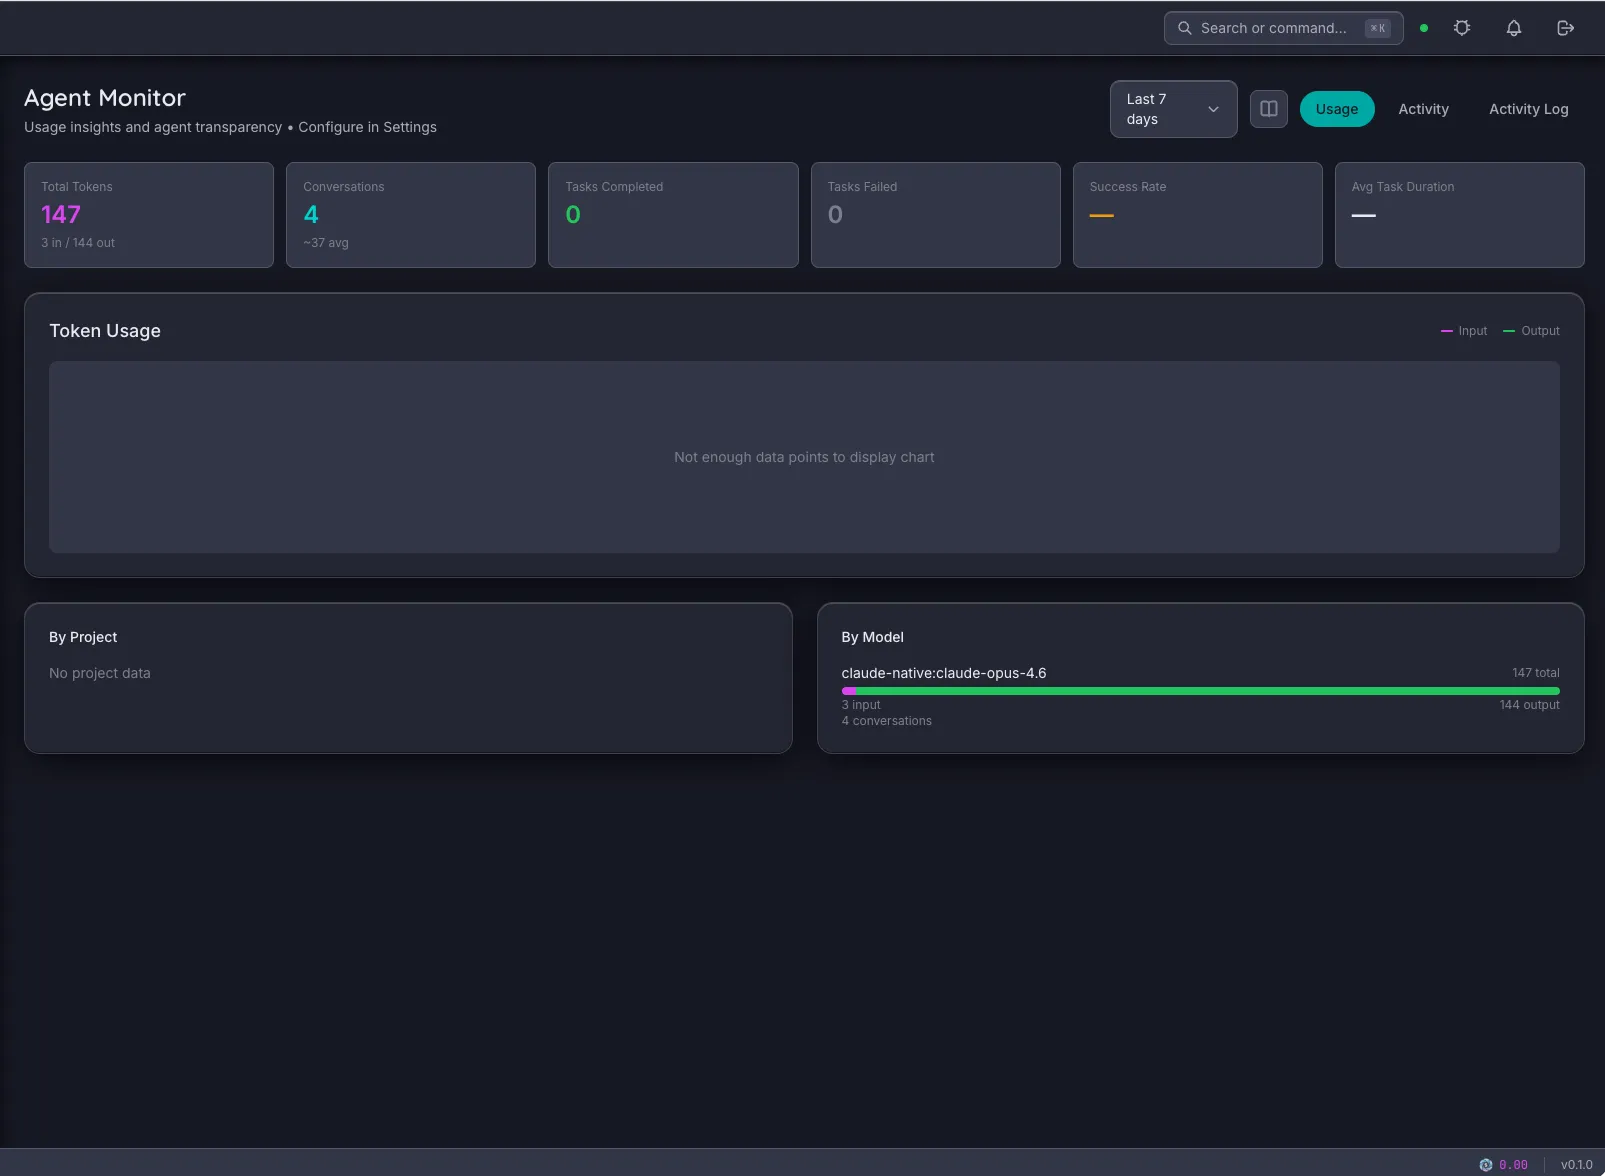Click the ⌘K shortcut badge

[1378, 28]
